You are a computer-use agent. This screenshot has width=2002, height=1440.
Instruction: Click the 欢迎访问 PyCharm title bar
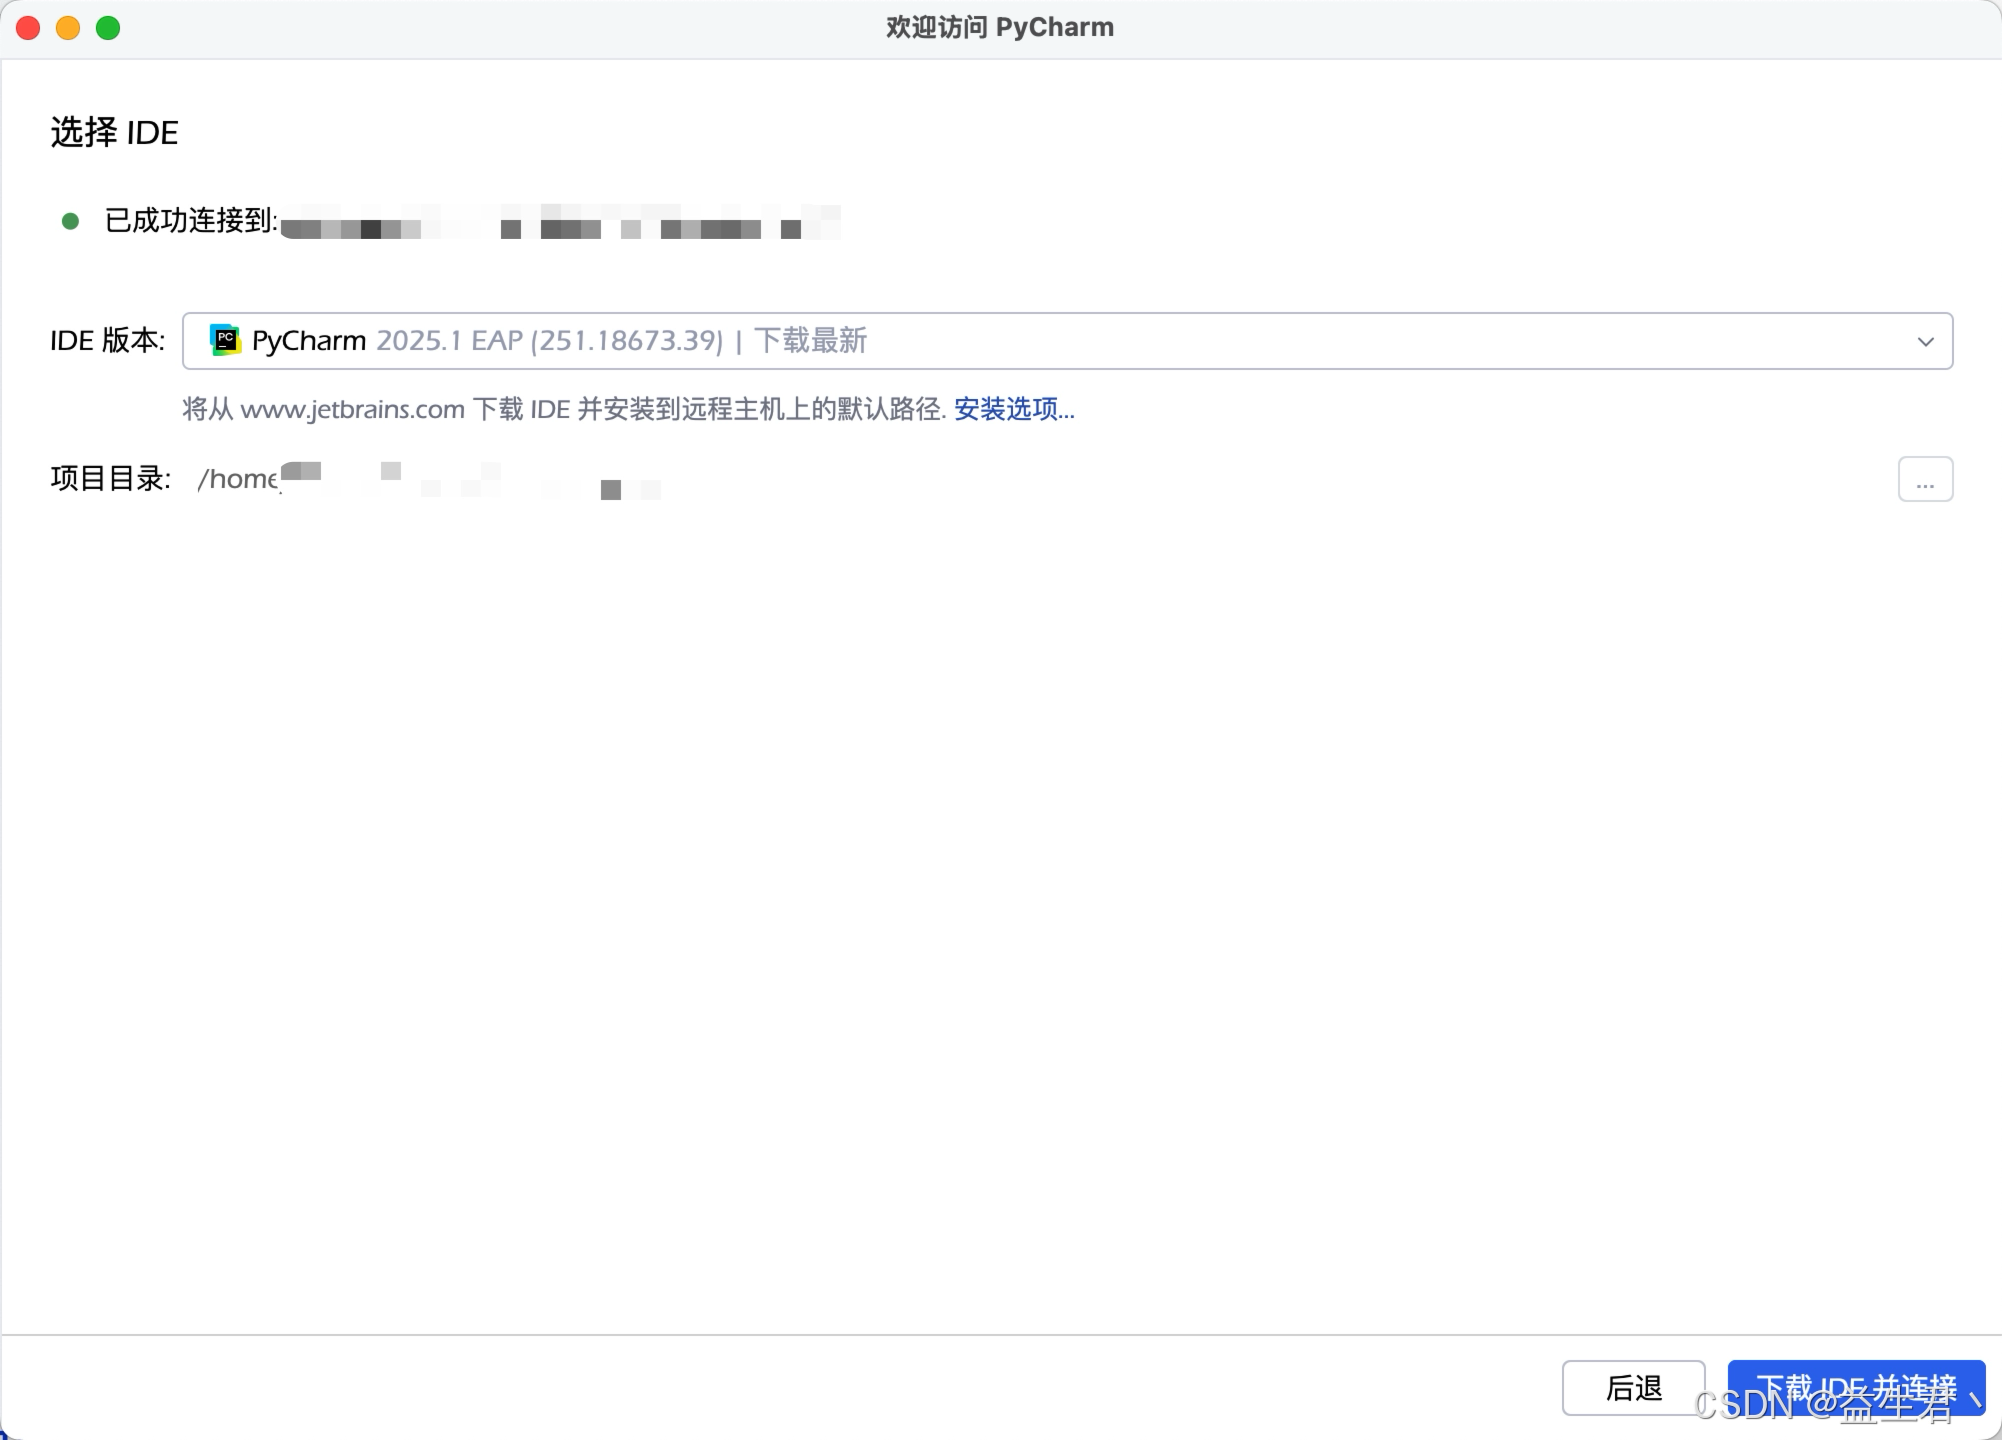coord(999,27)
